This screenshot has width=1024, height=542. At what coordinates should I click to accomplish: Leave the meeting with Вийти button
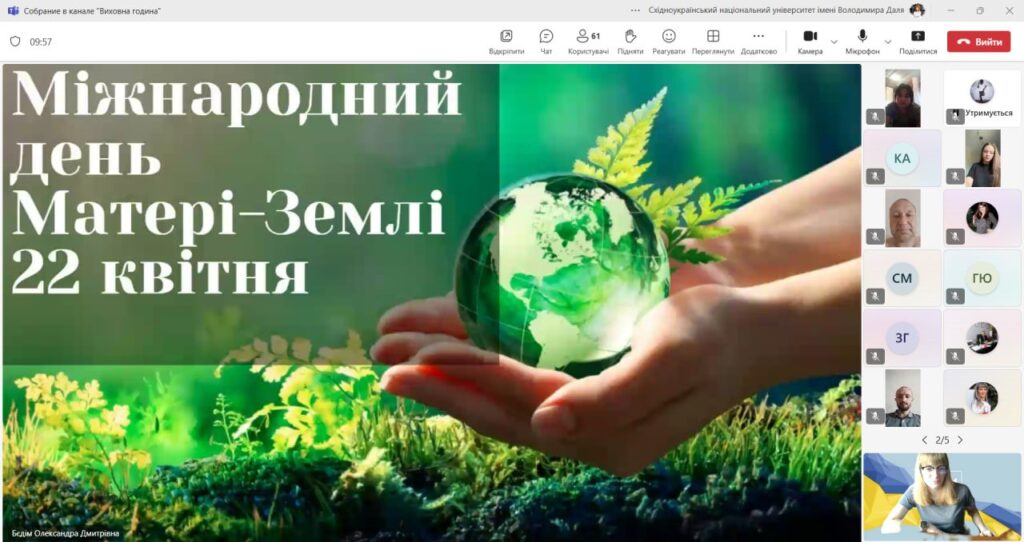tap(979, 42)
